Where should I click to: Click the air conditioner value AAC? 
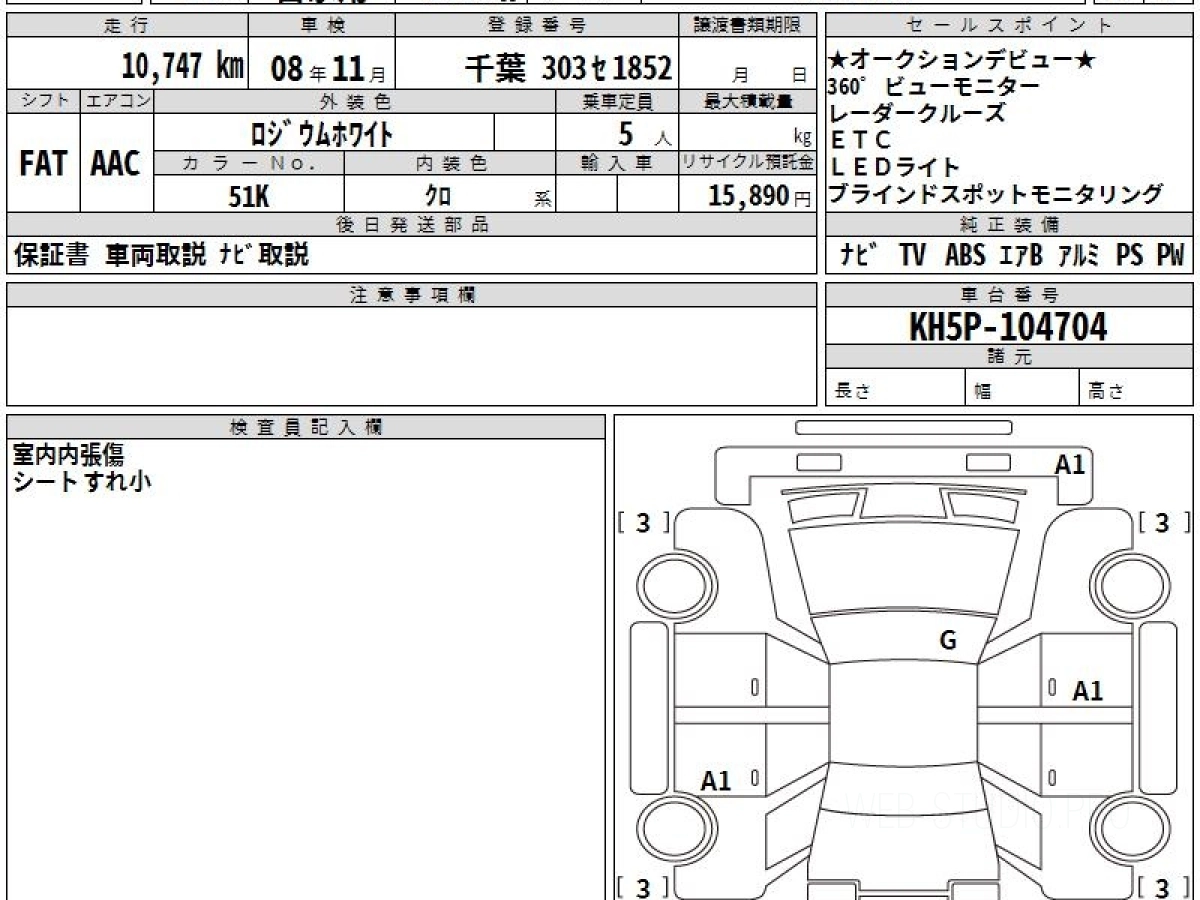pos(116,163)
